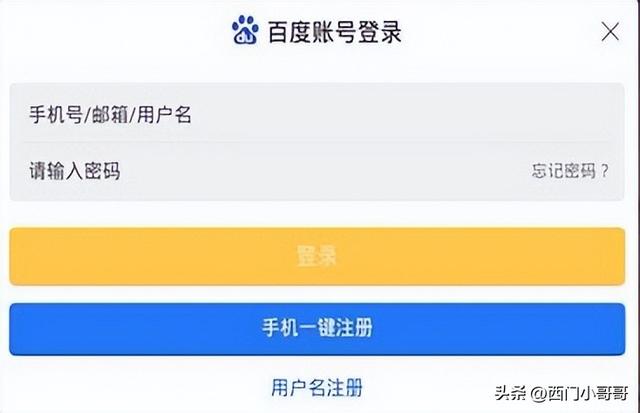This screenshot has width=640, height=413.
Task: Close the 百度账号登录 dialog
Action: coord(609,31)
